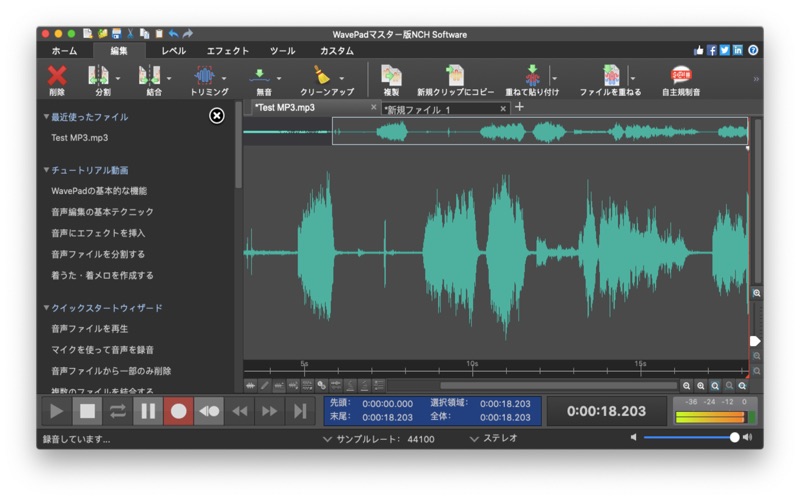The image size is (800, 500).
Task: Click the thumbs-up like icon
Action: (x=698, y=50)
